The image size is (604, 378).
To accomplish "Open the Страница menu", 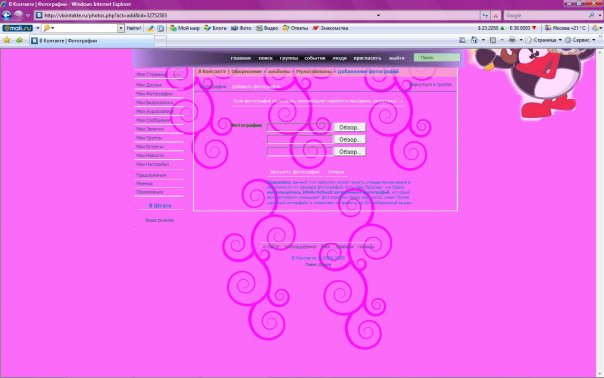I will coord(544,40).
